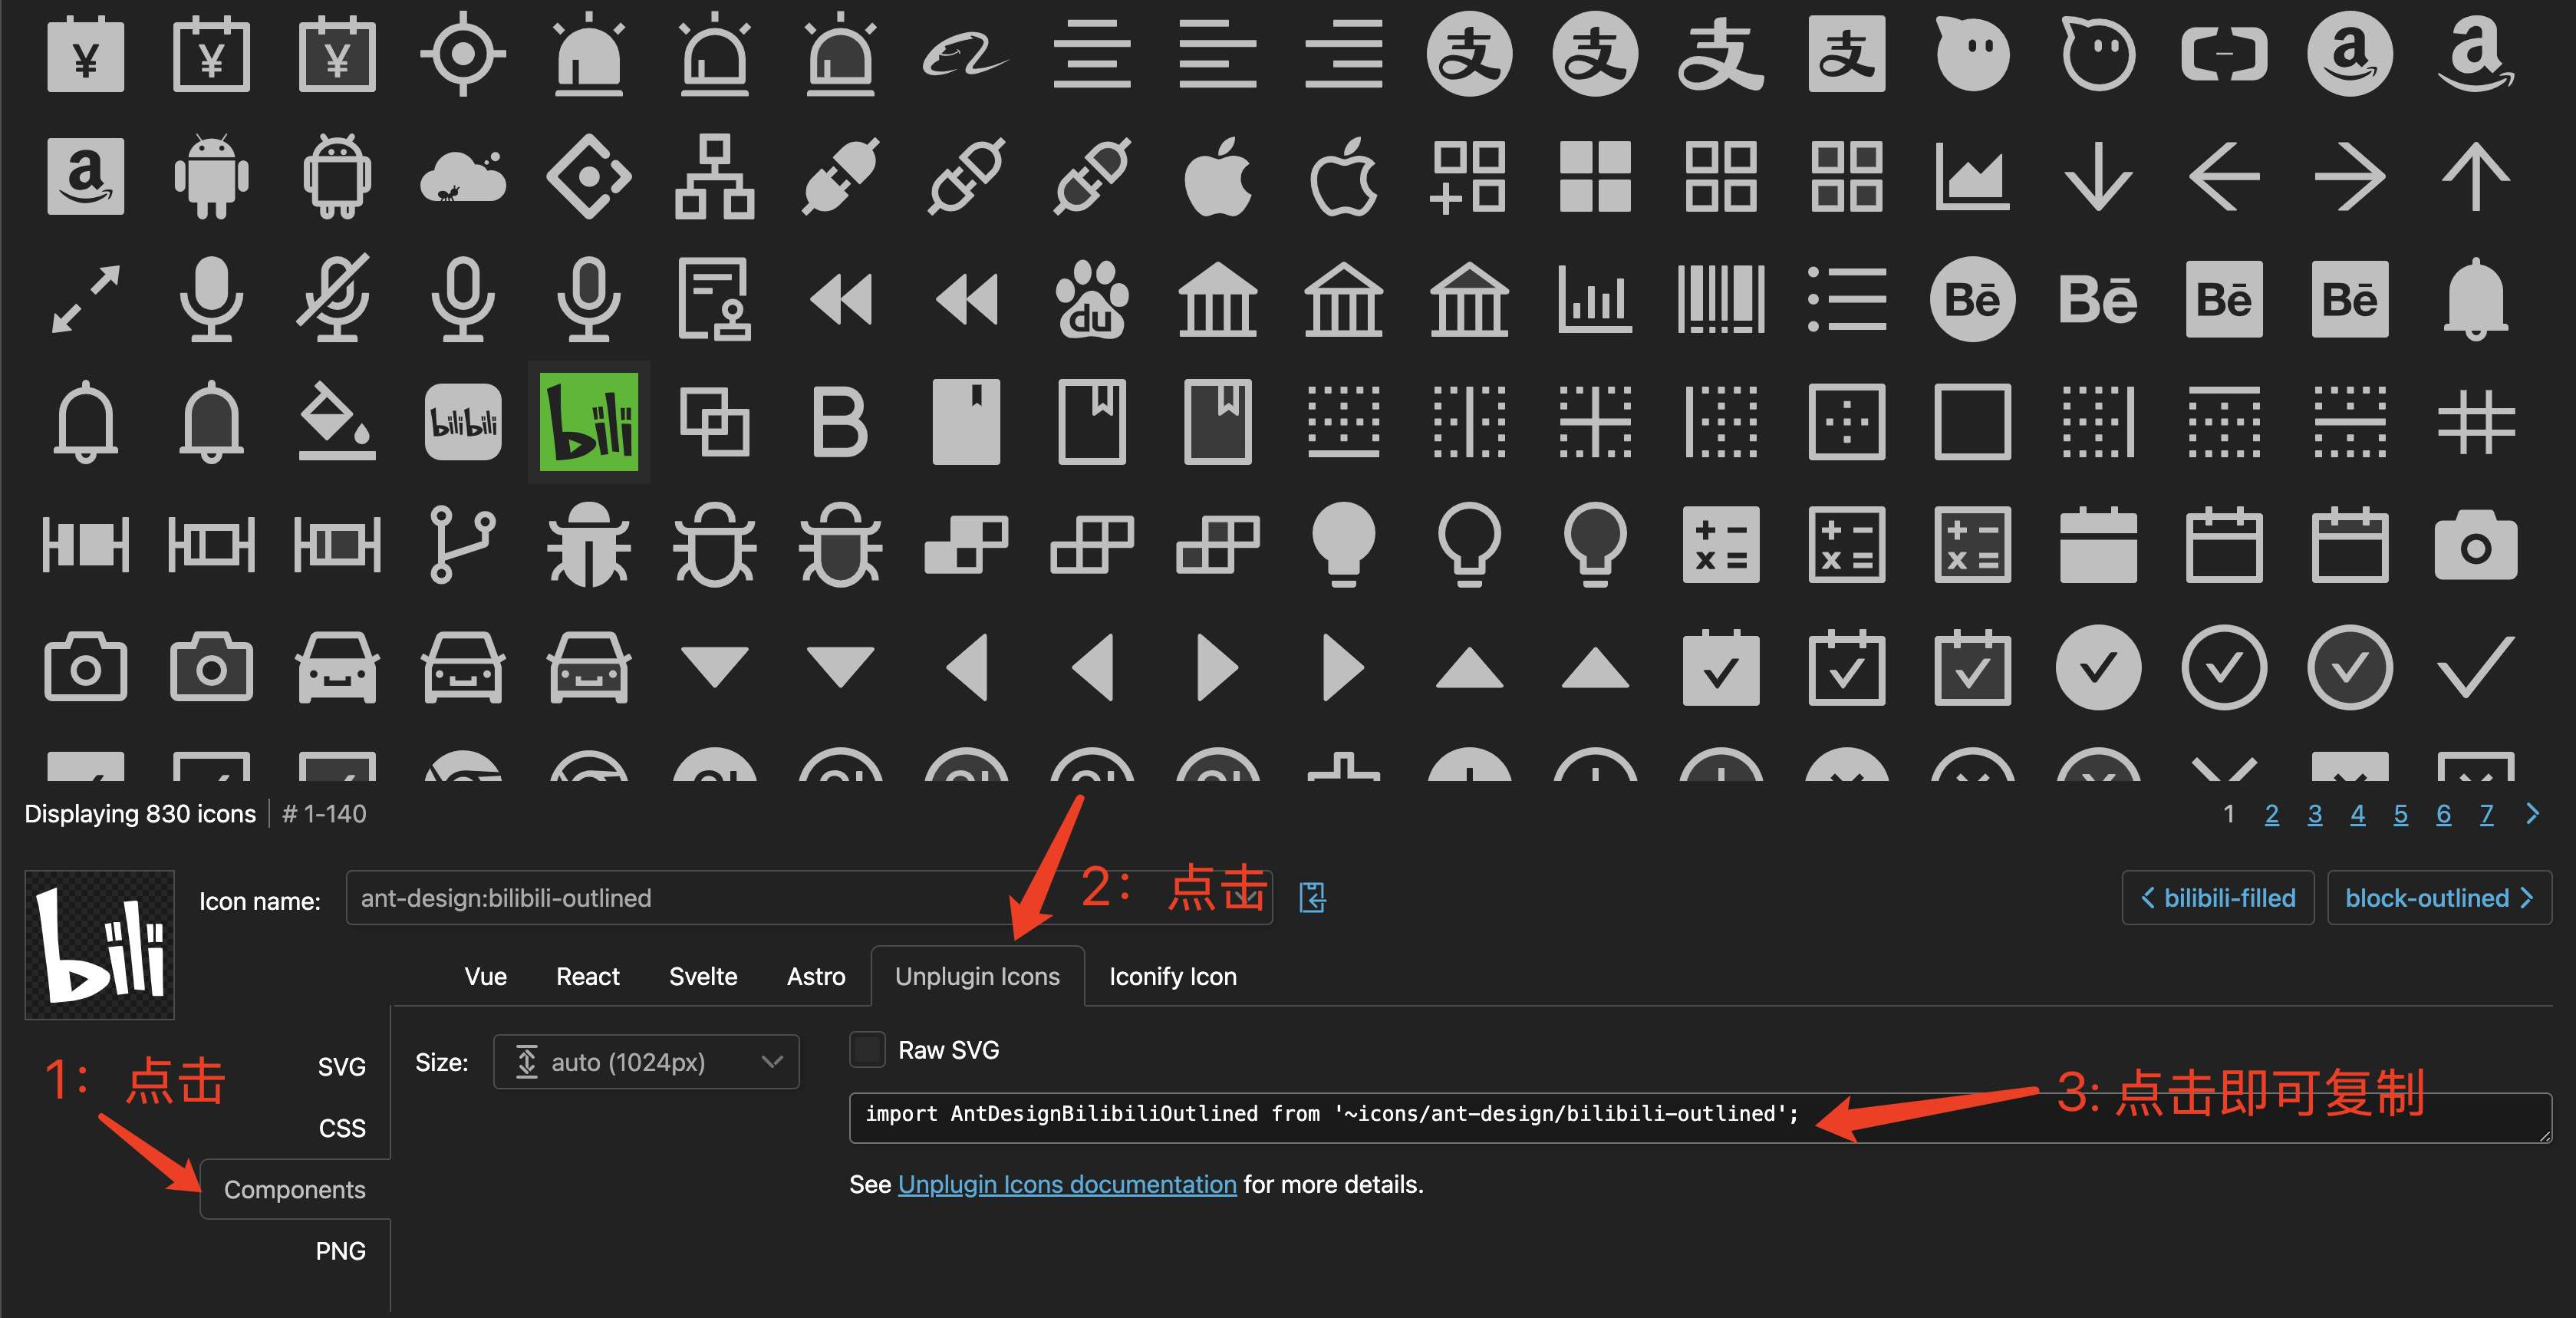
Task: Select the filled bug icon
Action: coord(589,545)
